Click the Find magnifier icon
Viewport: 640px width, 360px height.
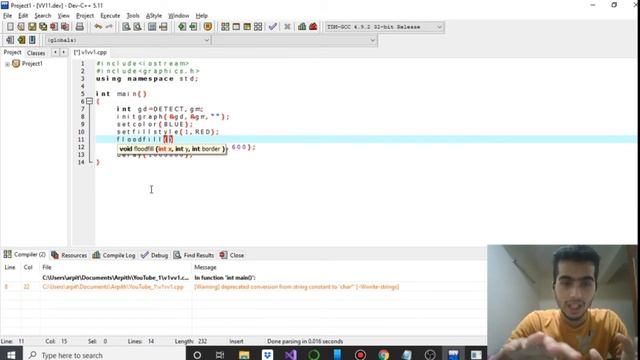tap(126, 27)
